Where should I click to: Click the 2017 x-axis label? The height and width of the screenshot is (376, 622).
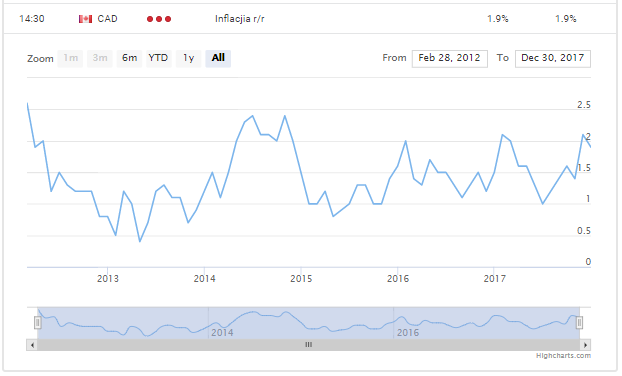pyautogui.click(x=495, y=279)
